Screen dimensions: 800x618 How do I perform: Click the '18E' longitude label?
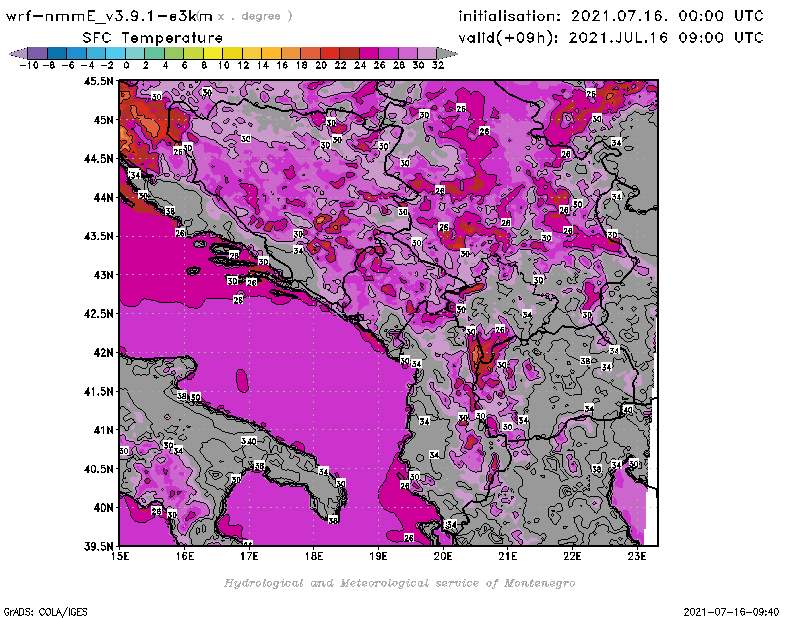click(x=314, y=556)
